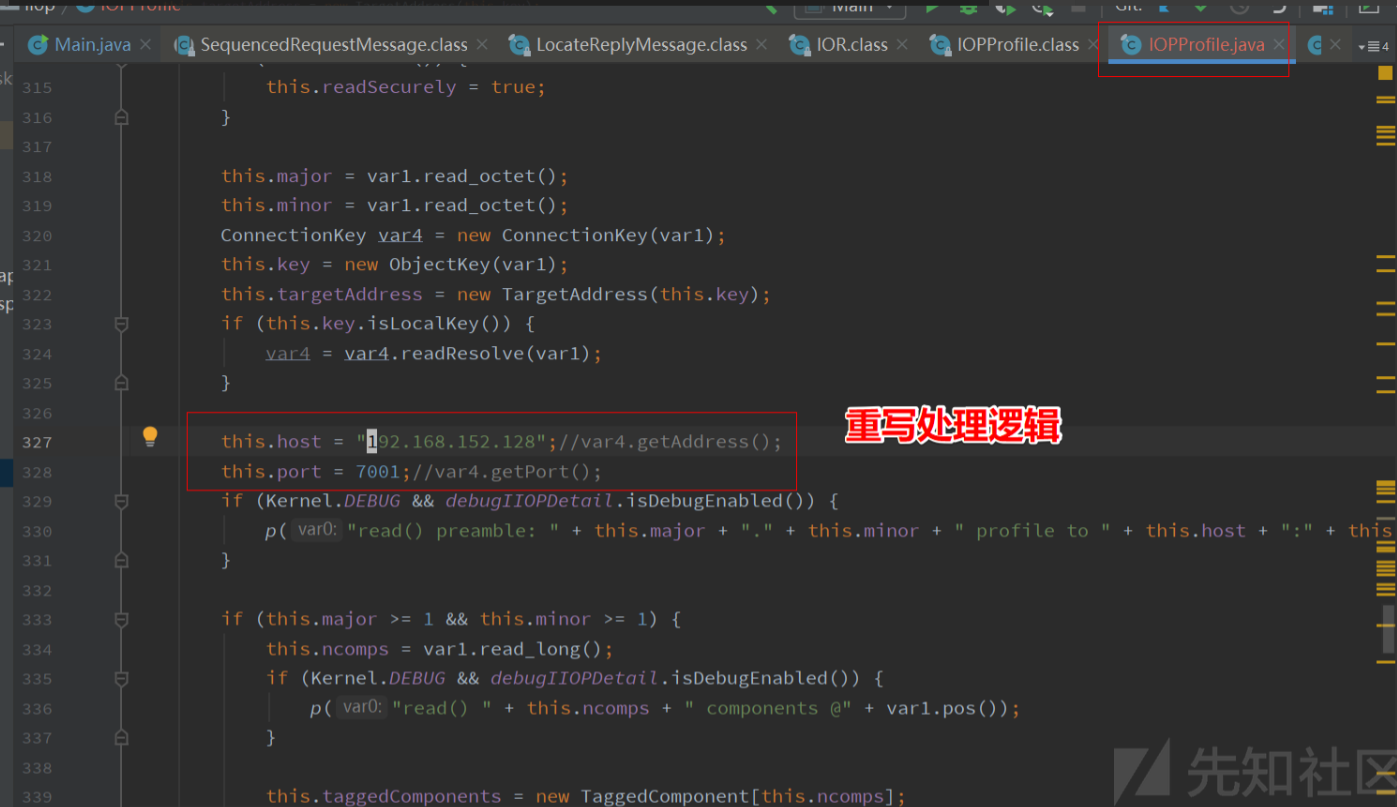Open the hidden tabs list dropdown

click(x=1374, y=46)
